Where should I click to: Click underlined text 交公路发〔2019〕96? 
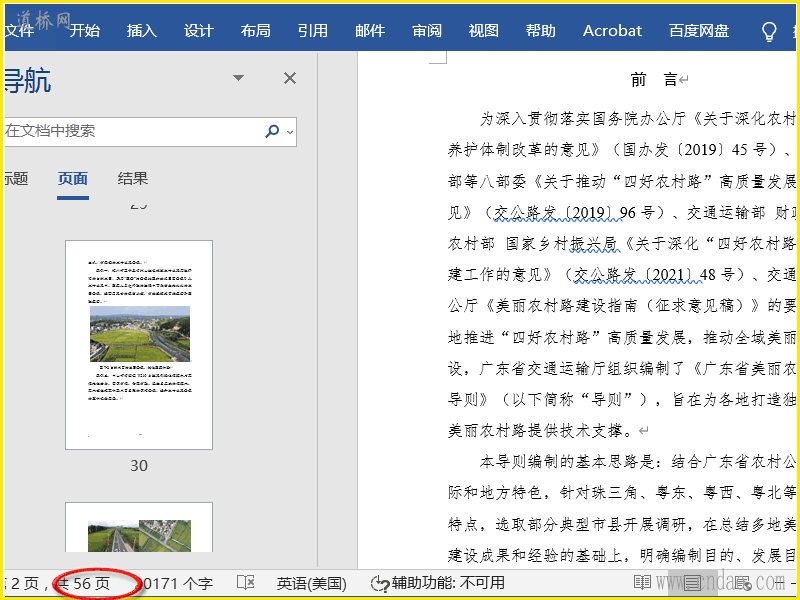pos(565,213)
